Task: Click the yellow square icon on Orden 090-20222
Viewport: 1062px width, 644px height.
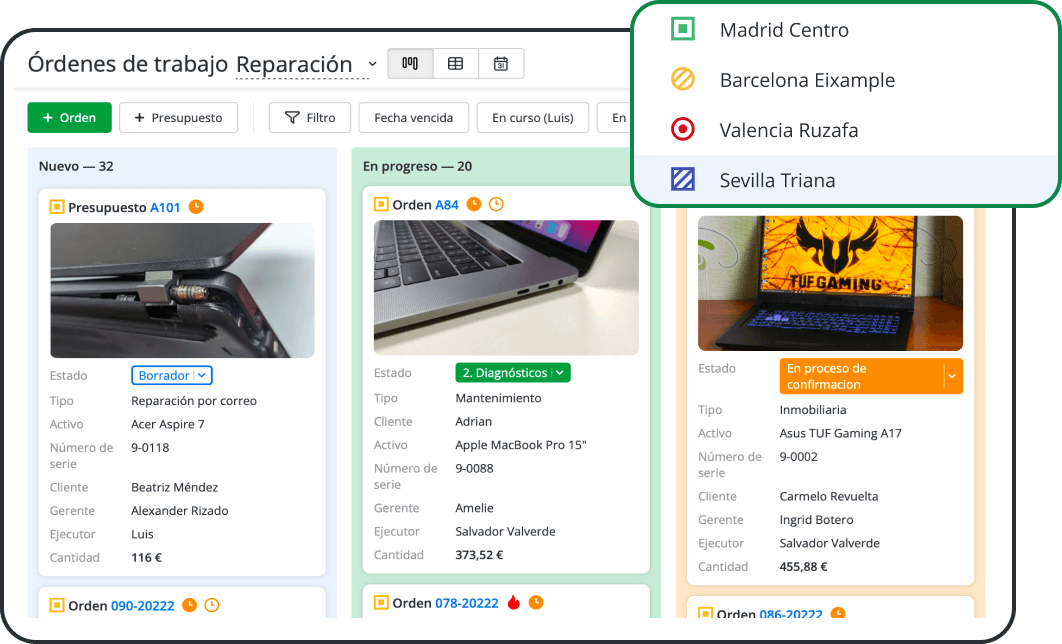Action: 57,605
